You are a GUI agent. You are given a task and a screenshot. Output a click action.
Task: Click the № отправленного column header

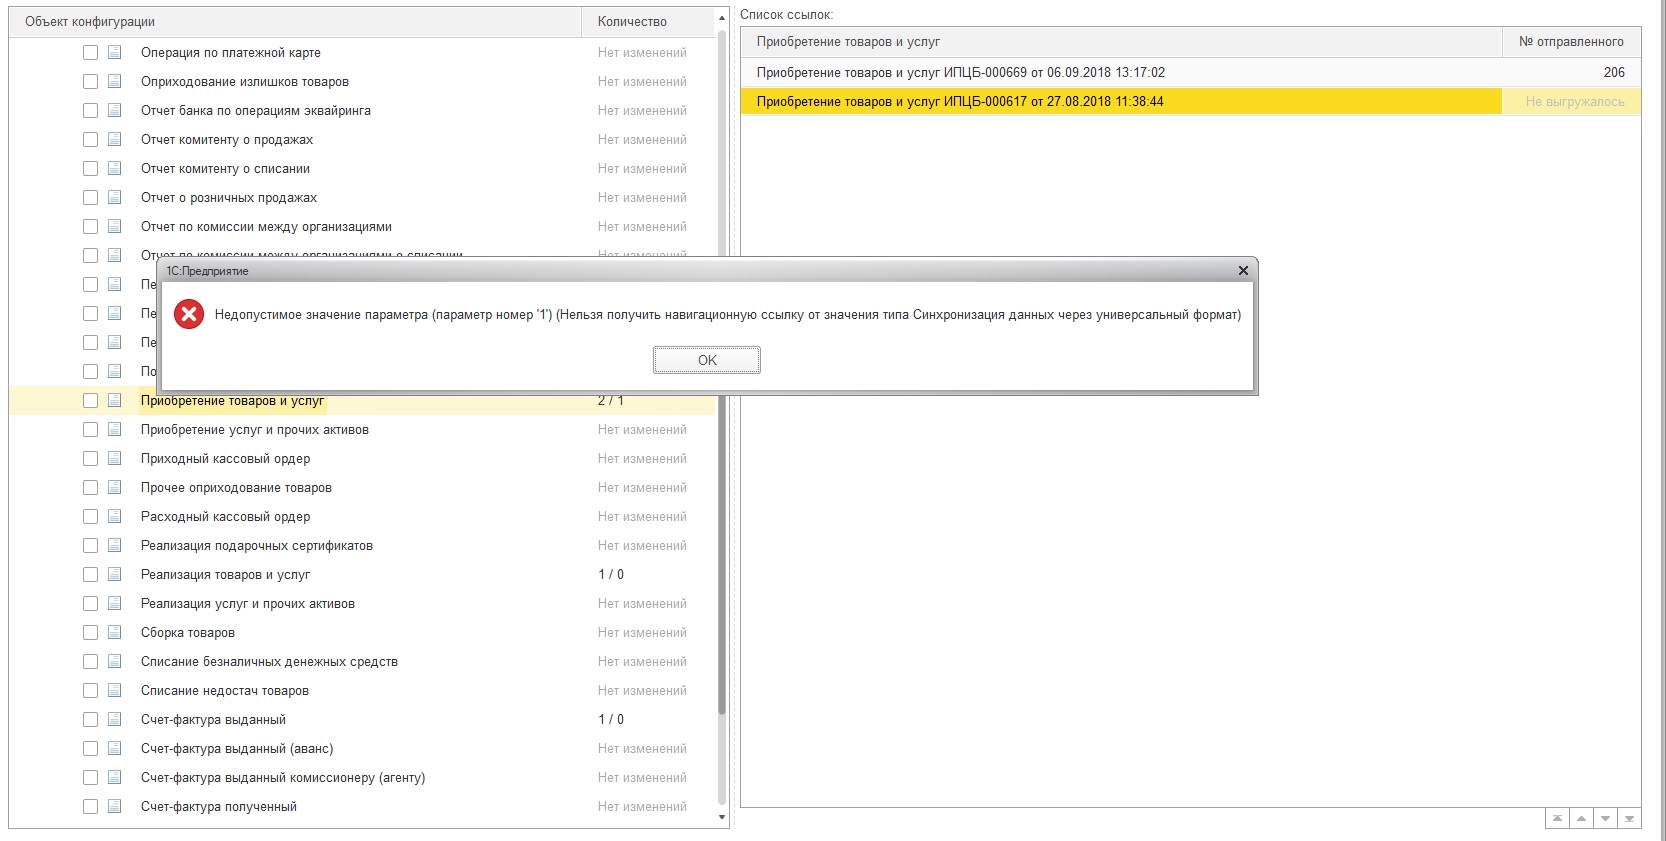pyautogui.click(x=1571, y=41)
